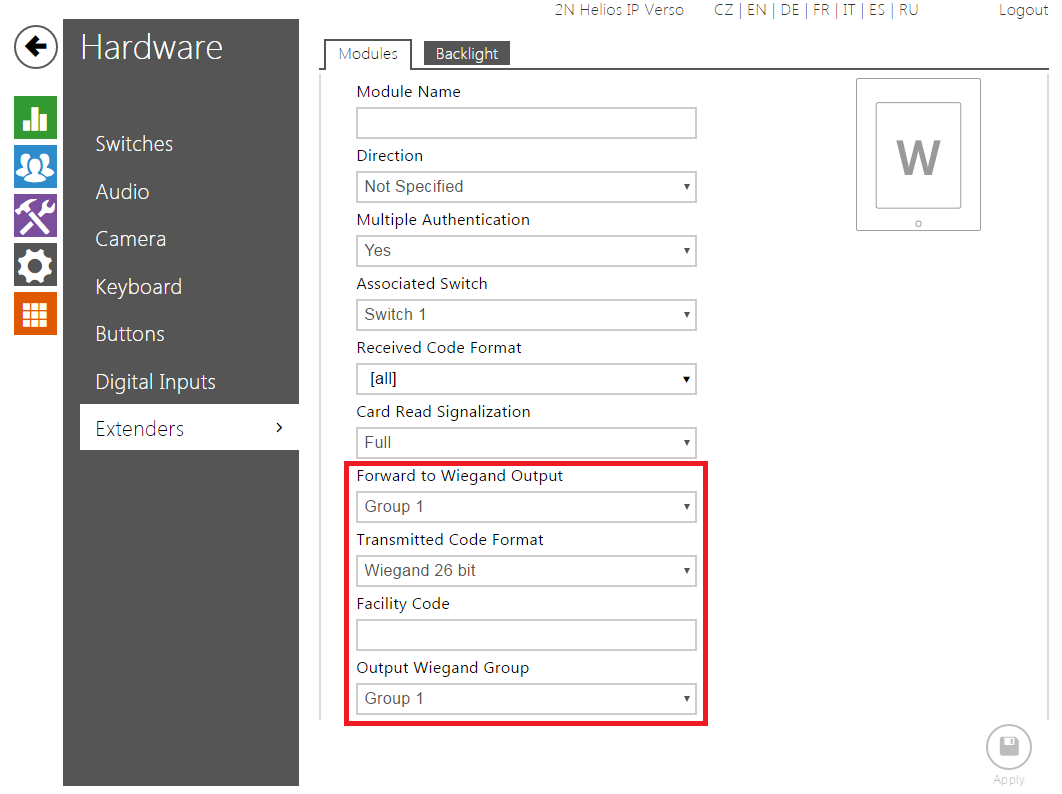Click the Apply save disk icon
This screenshot has height=794, width=1062.
coord(1008,747)
